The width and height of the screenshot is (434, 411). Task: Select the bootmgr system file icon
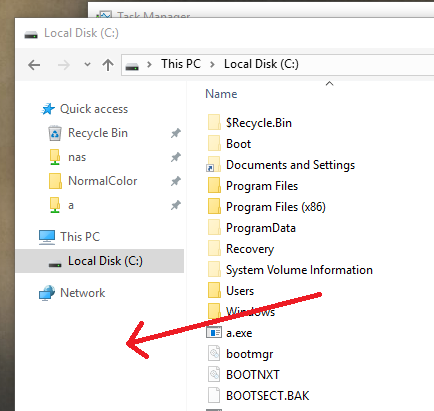coord(214,353)
